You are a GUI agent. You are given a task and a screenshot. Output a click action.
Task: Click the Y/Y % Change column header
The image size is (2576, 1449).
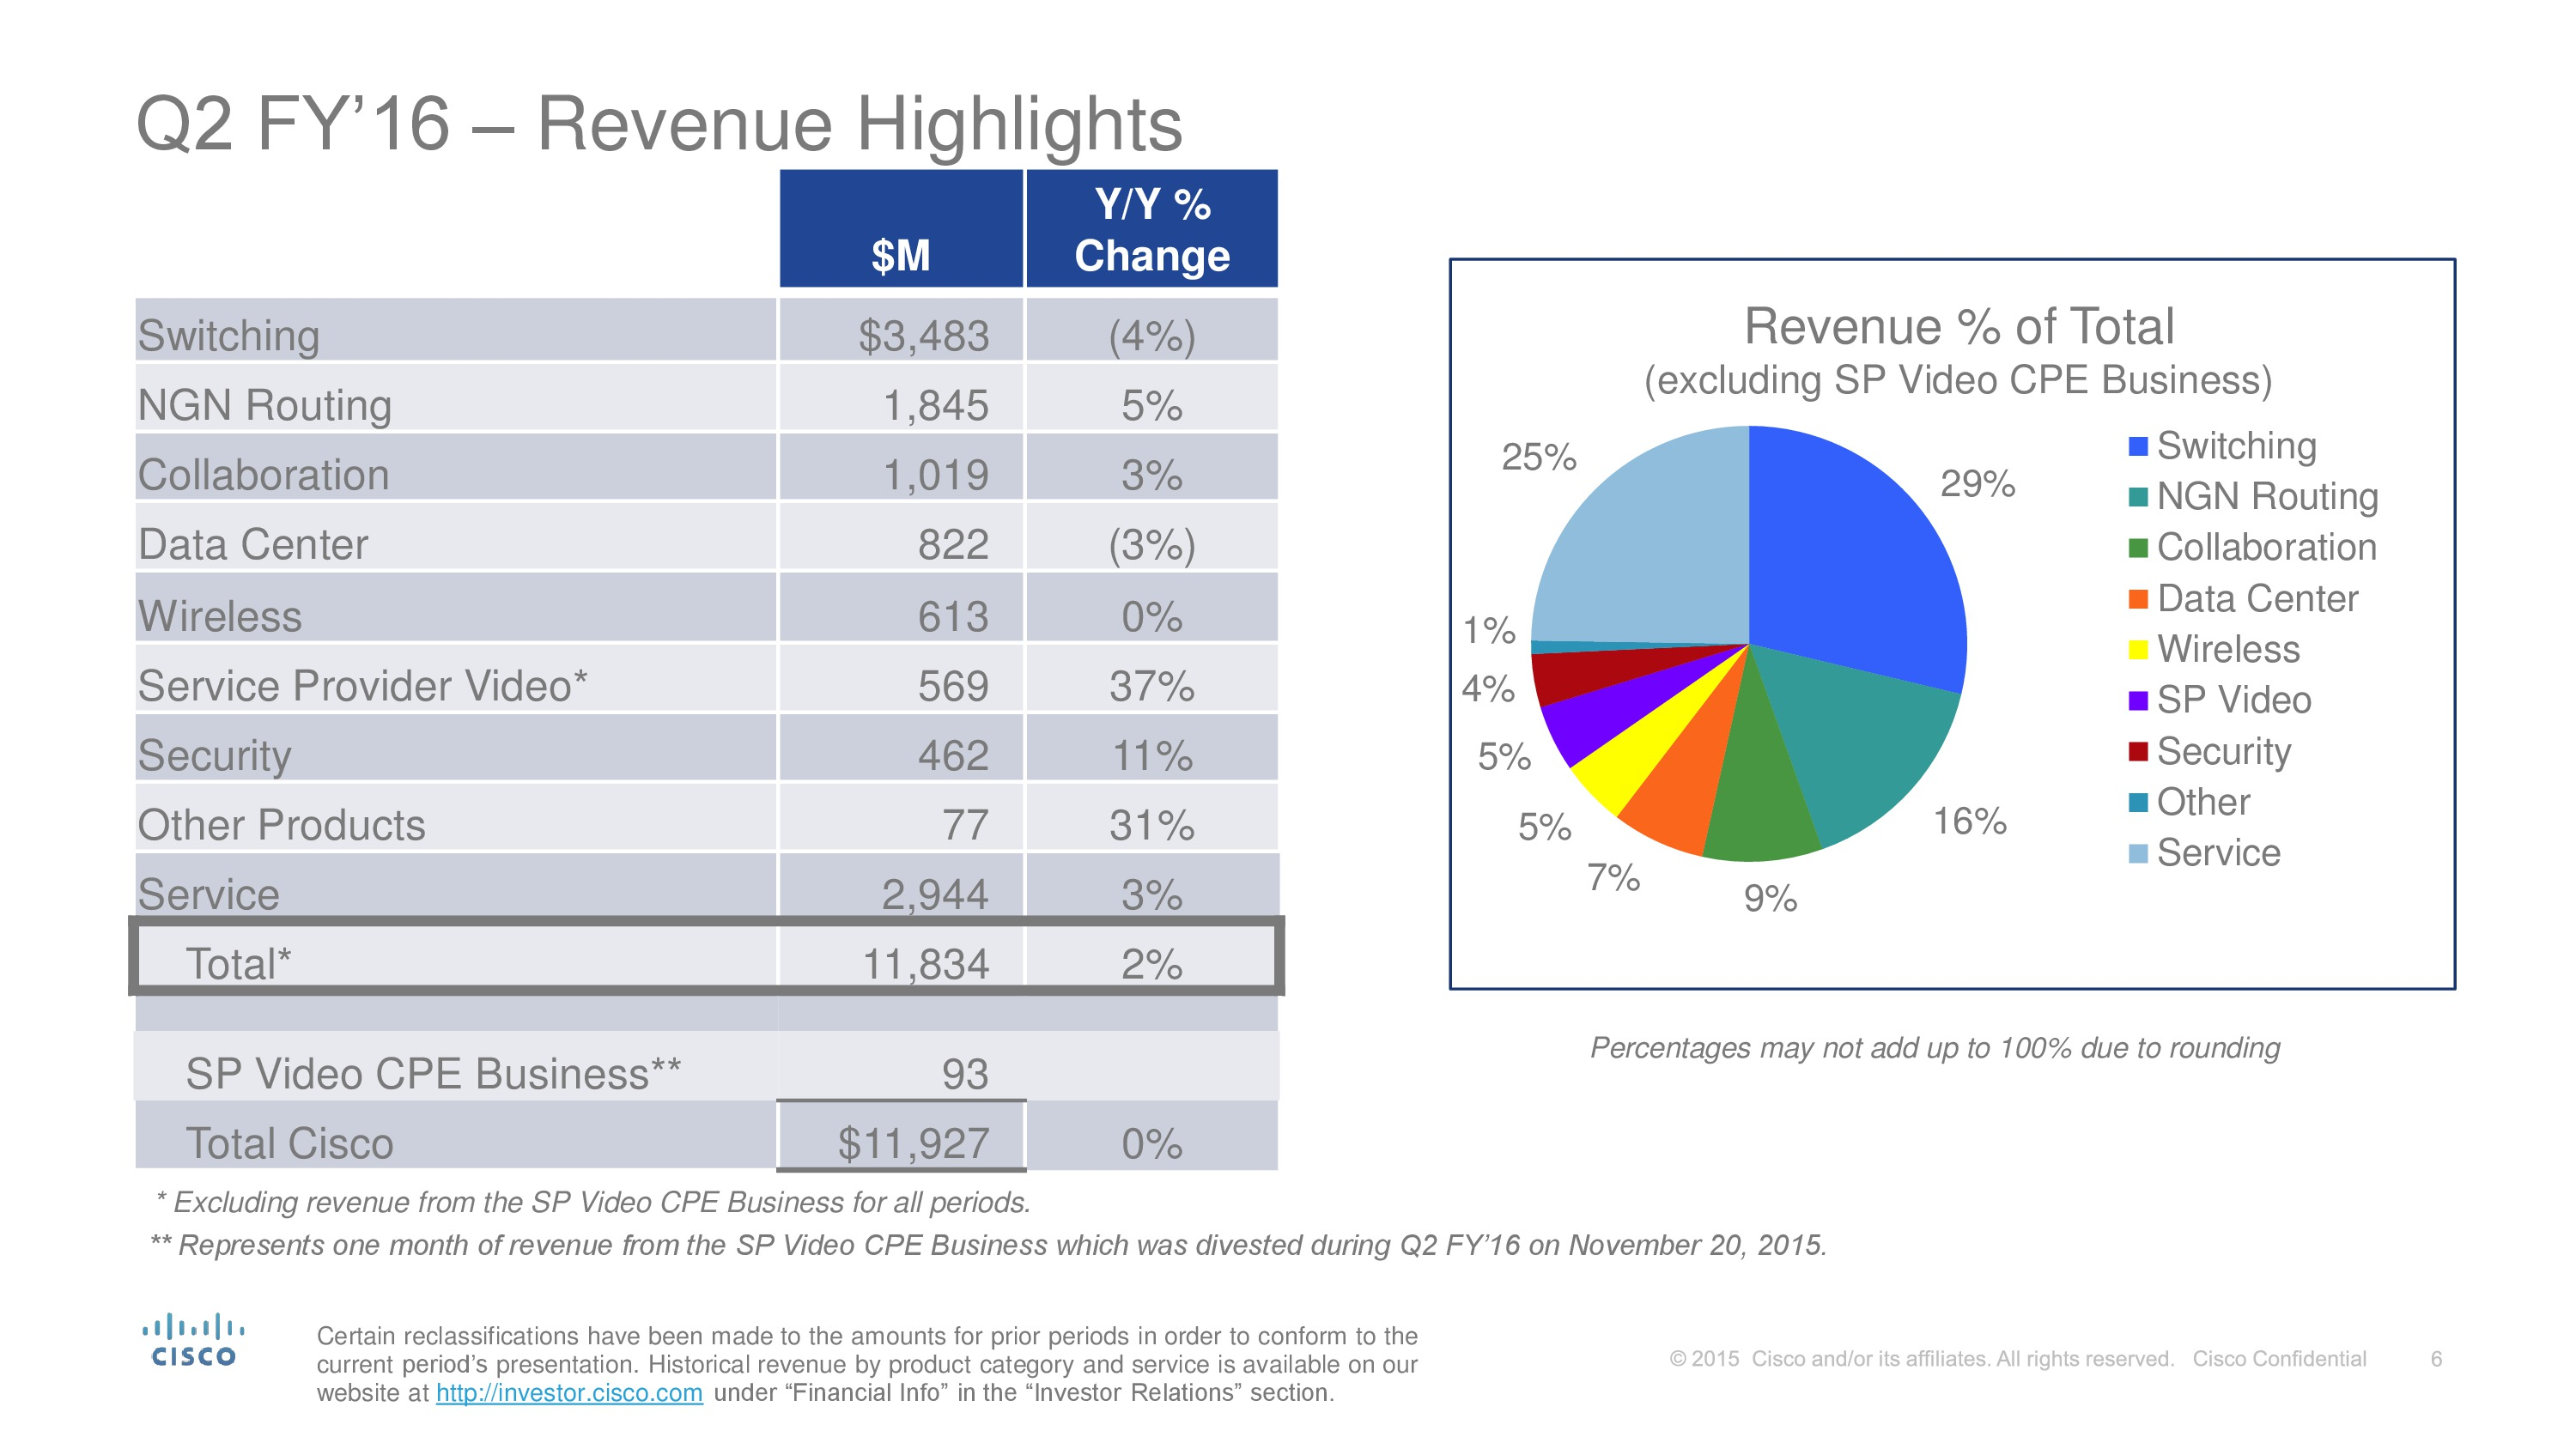(x=1152, y=230)
